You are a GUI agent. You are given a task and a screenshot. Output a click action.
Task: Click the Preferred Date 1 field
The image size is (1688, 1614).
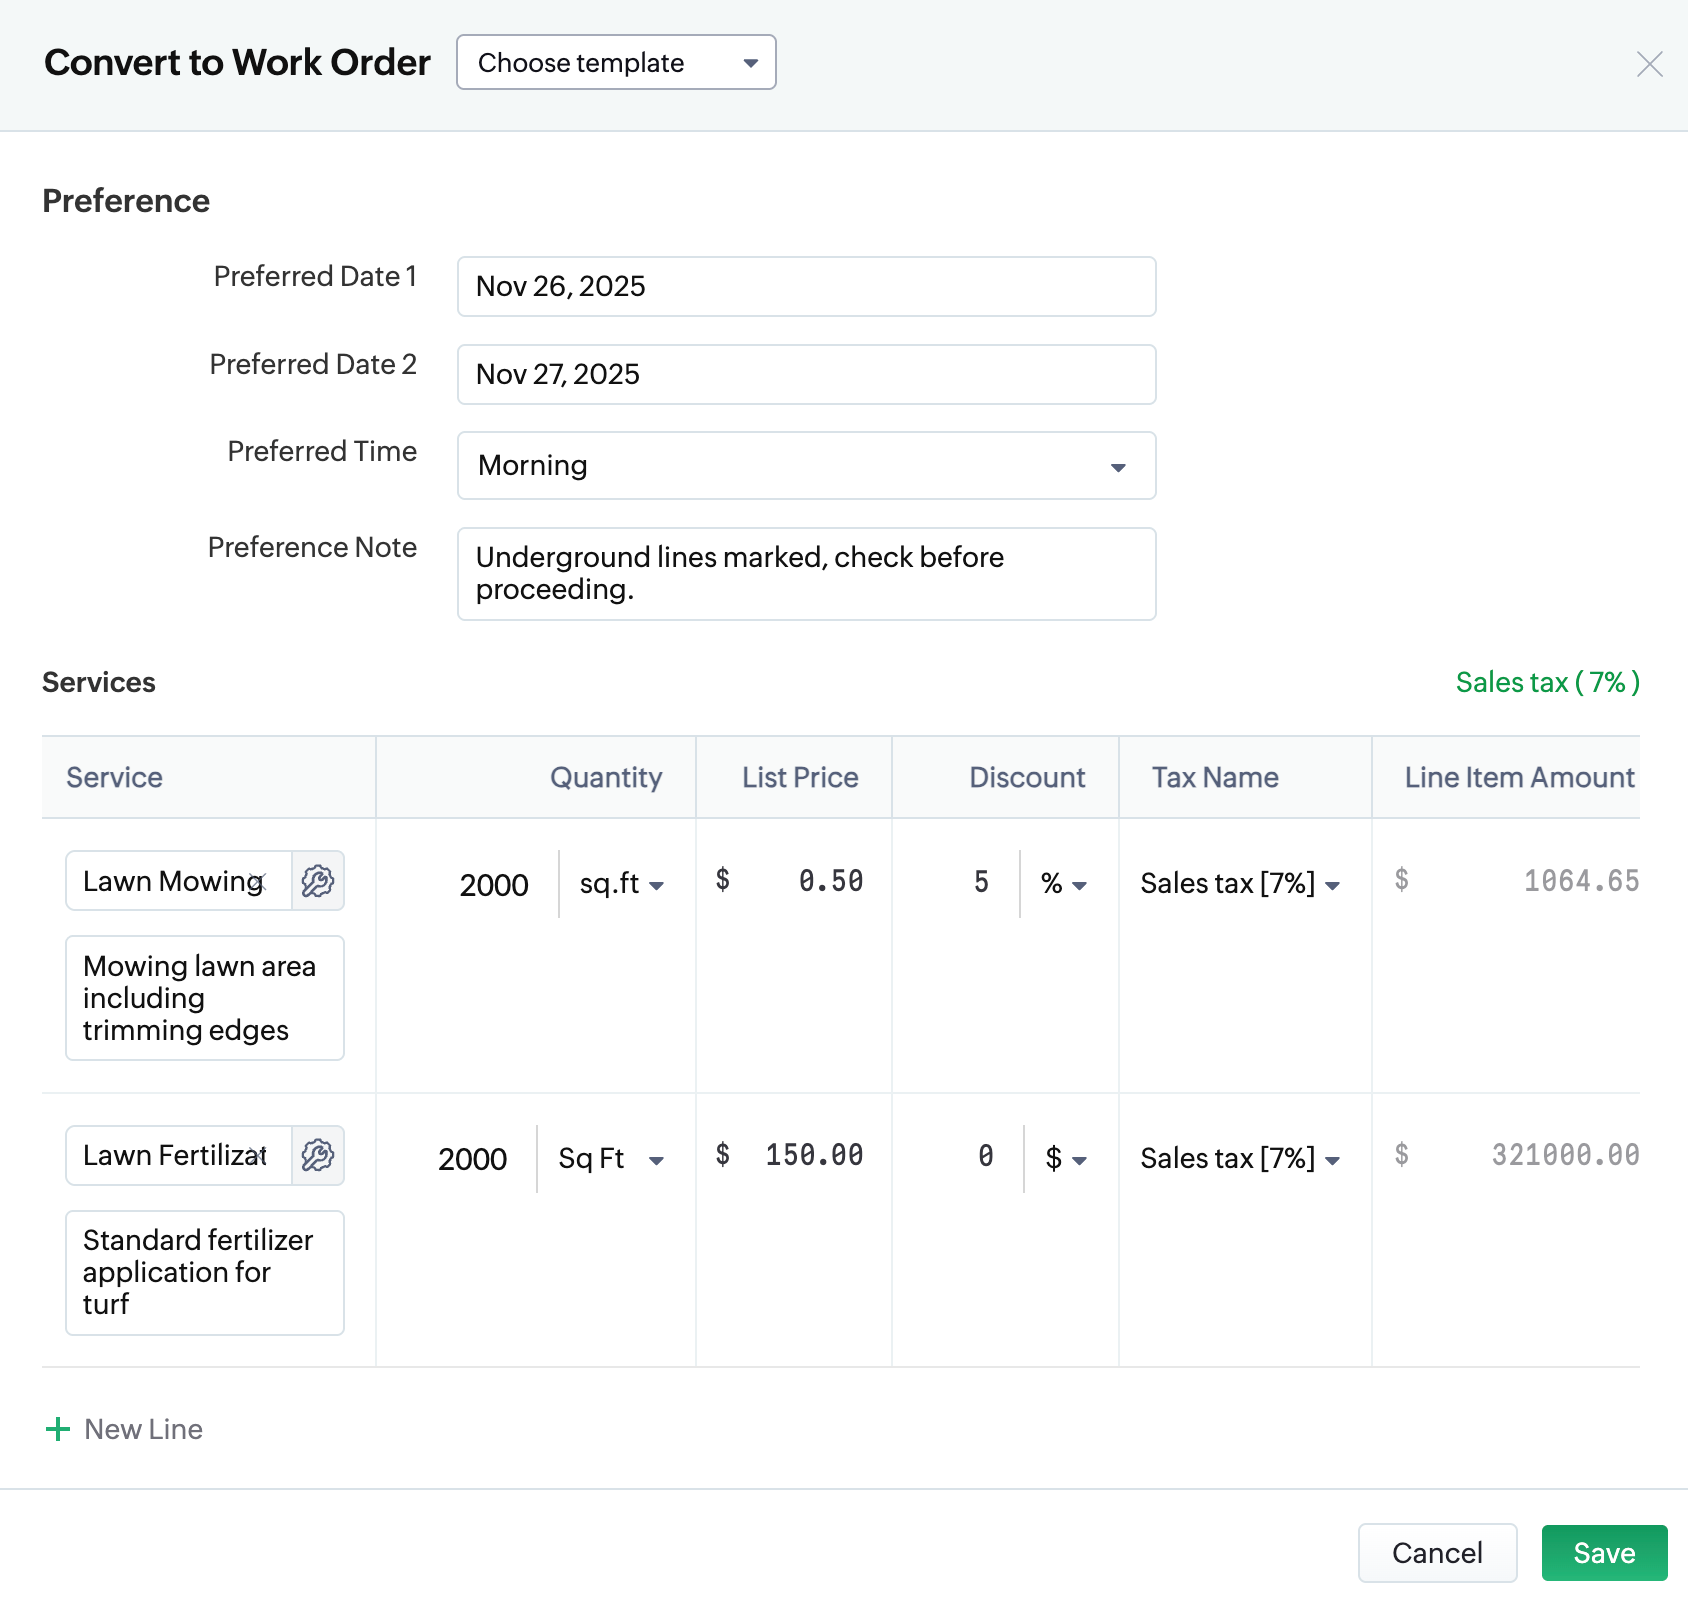(x=806, y=287)
